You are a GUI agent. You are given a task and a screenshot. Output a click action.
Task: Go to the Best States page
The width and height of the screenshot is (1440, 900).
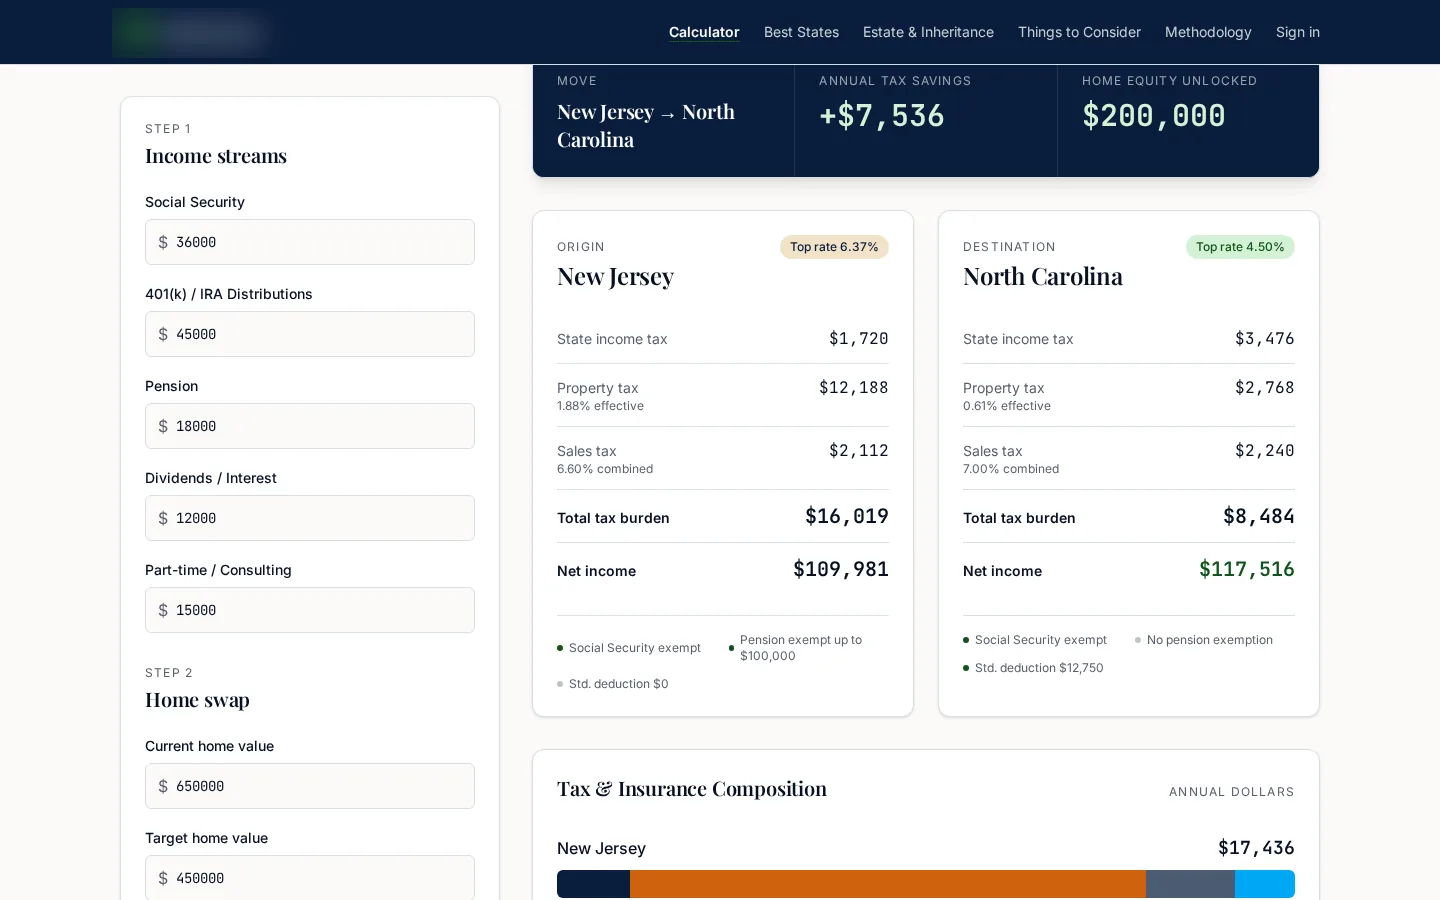(801, 32)
